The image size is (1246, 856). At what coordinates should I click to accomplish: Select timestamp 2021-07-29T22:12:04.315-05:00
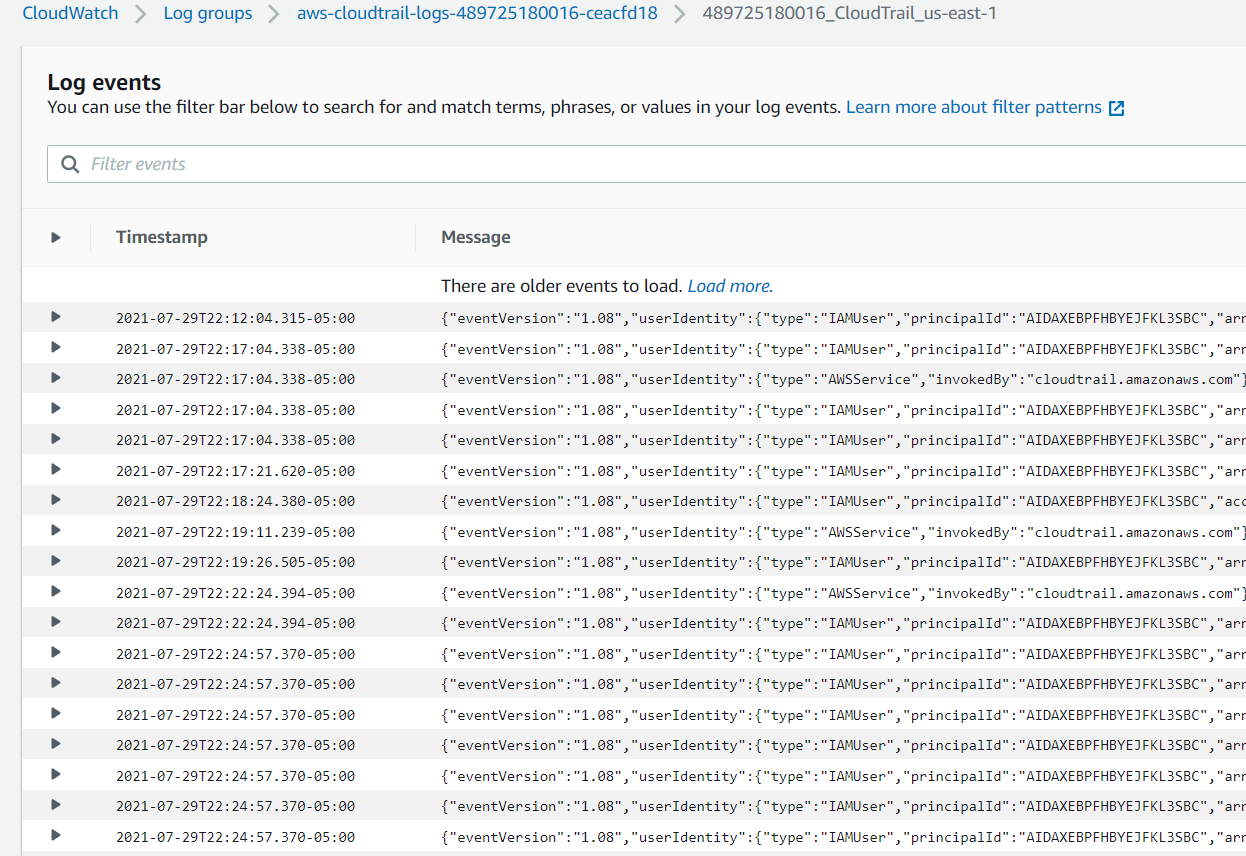pyautogui.click(x=235, y=319)
